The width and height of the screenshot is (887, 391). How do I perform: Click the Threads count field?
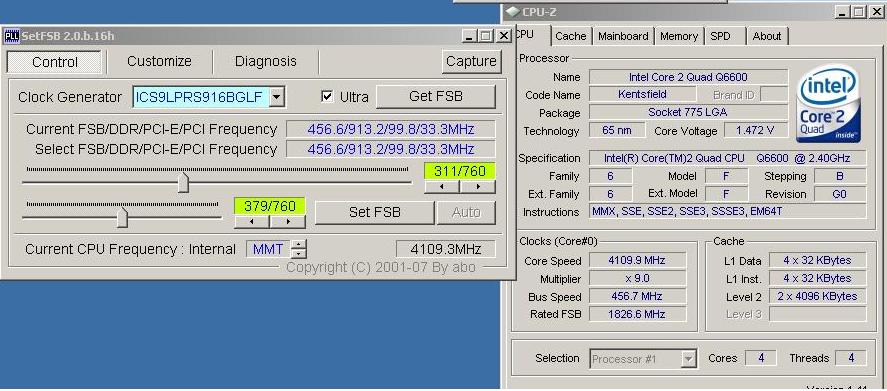point(850,358)
